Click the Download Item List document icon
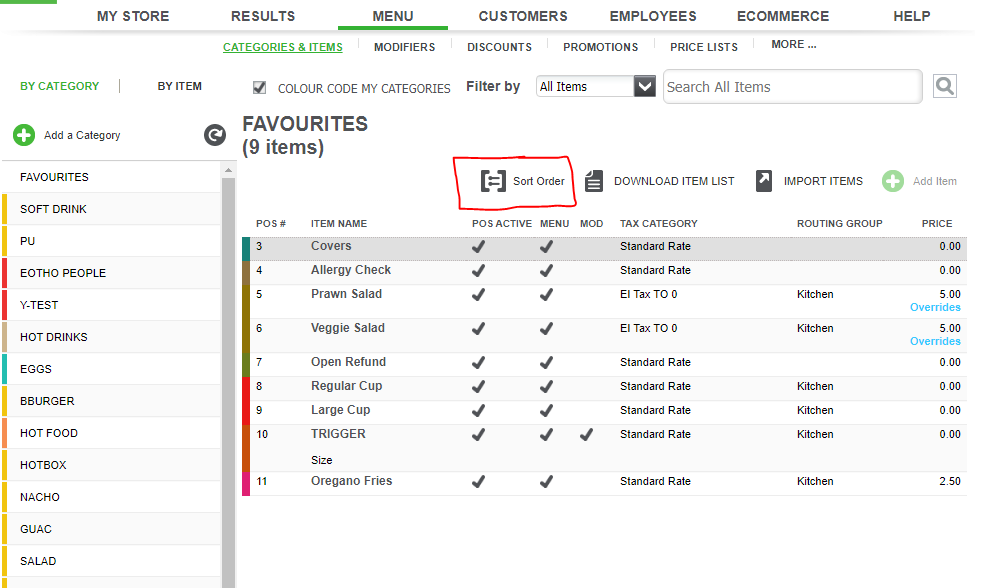This screenshot has height=588, width=987. pyautogui.click(x=594, y=181)
